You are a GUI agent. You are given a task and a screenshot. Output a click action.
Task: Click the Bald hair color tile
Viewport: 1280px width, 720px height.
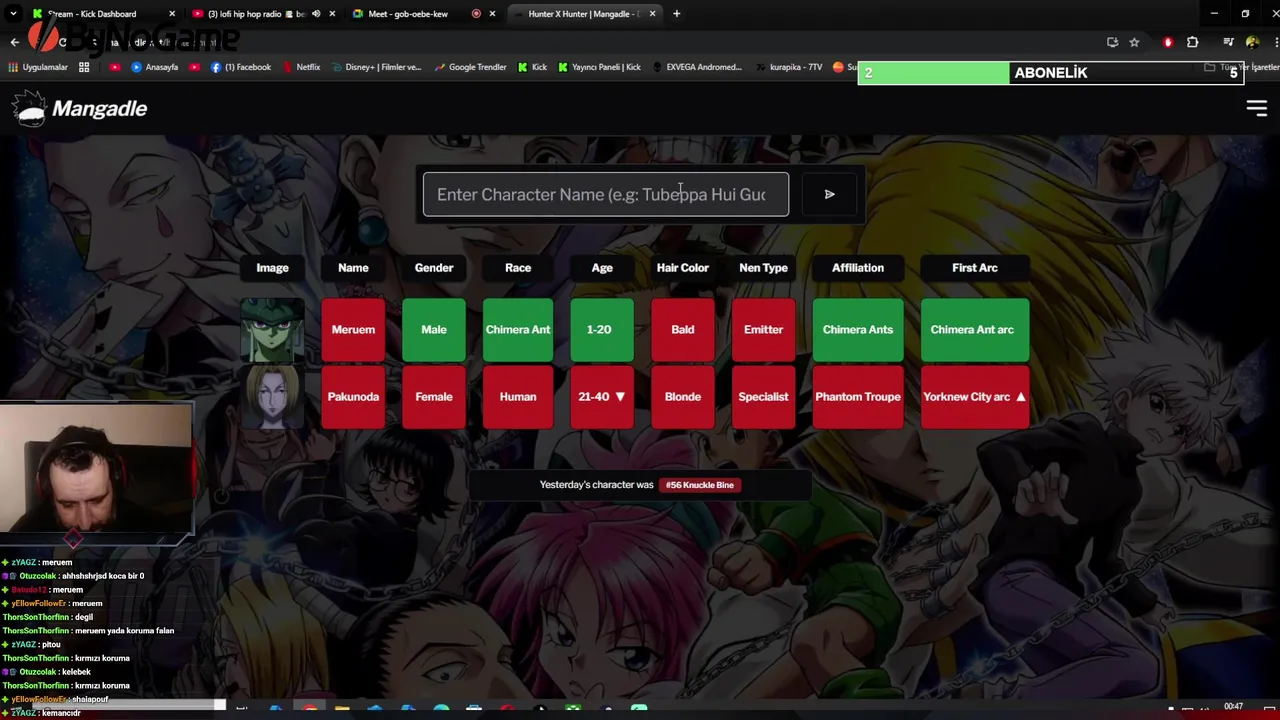coord(683,330)
